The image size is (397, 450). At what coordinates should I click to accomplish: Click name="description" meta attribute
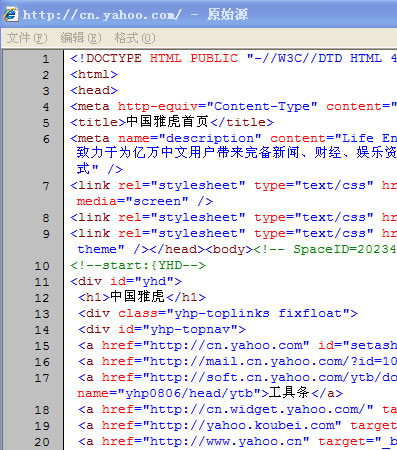[x=190, y=138]
